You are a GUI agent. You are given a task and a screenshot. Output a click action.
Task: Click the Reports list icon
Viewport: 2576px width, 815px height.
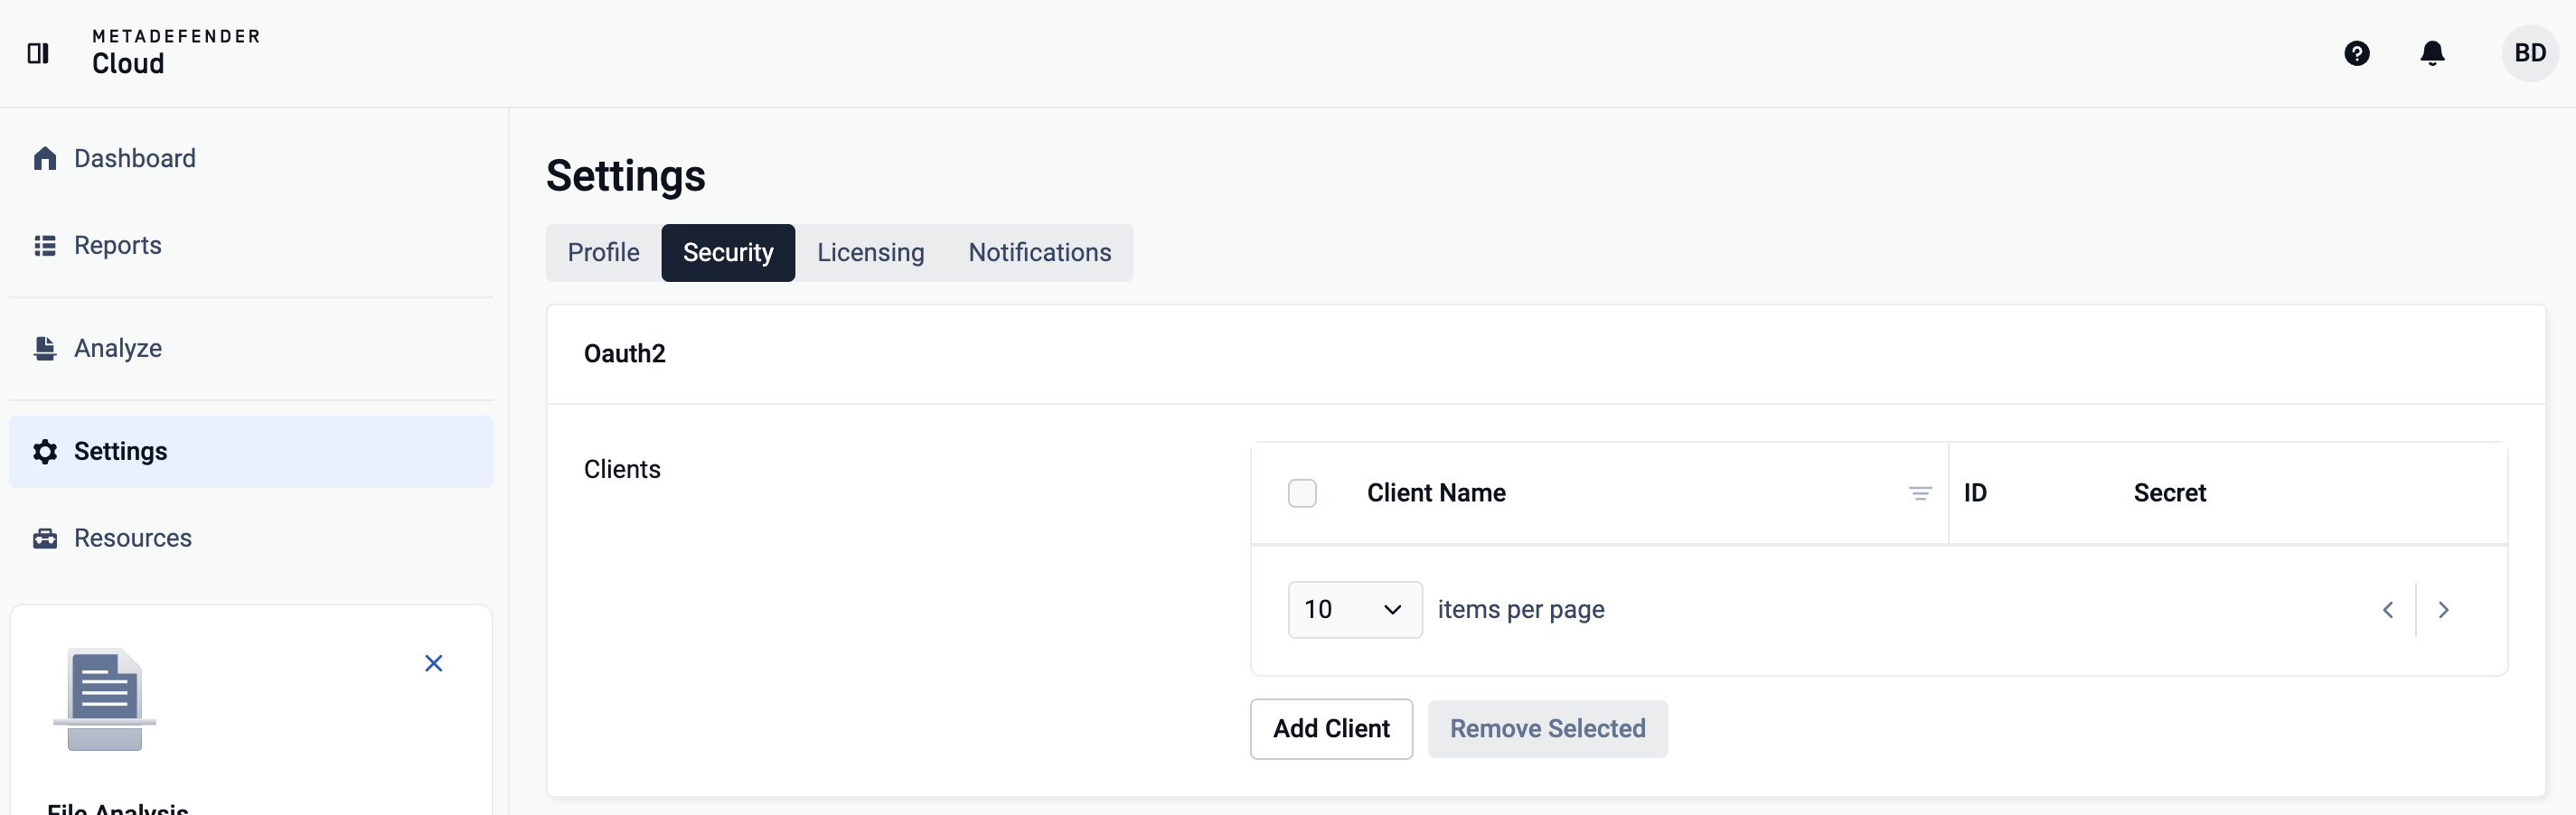tap(45, 245)
